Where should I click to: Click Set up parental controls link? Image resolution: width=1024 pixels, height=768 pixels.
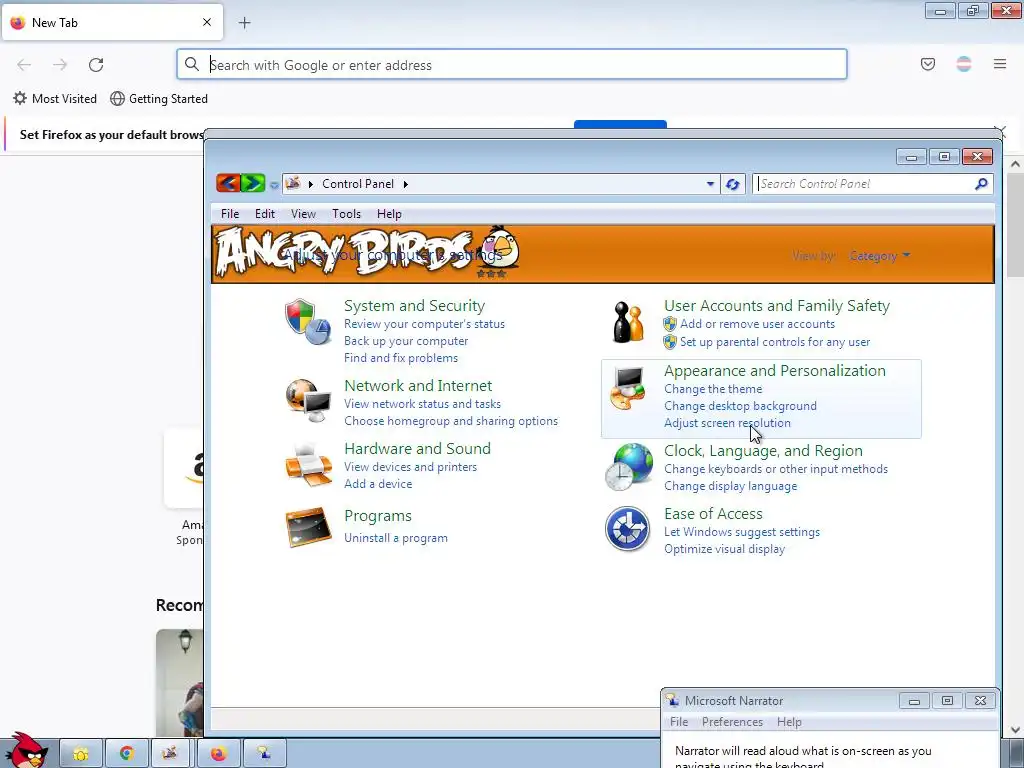pyautogui.click(x=775, y=342)
